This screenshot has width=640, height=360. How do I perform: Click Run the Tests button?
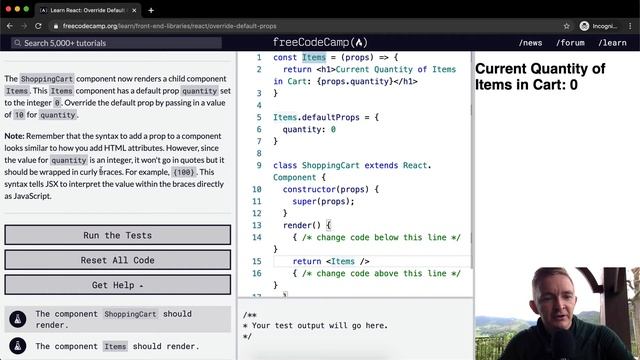point(118,235)
